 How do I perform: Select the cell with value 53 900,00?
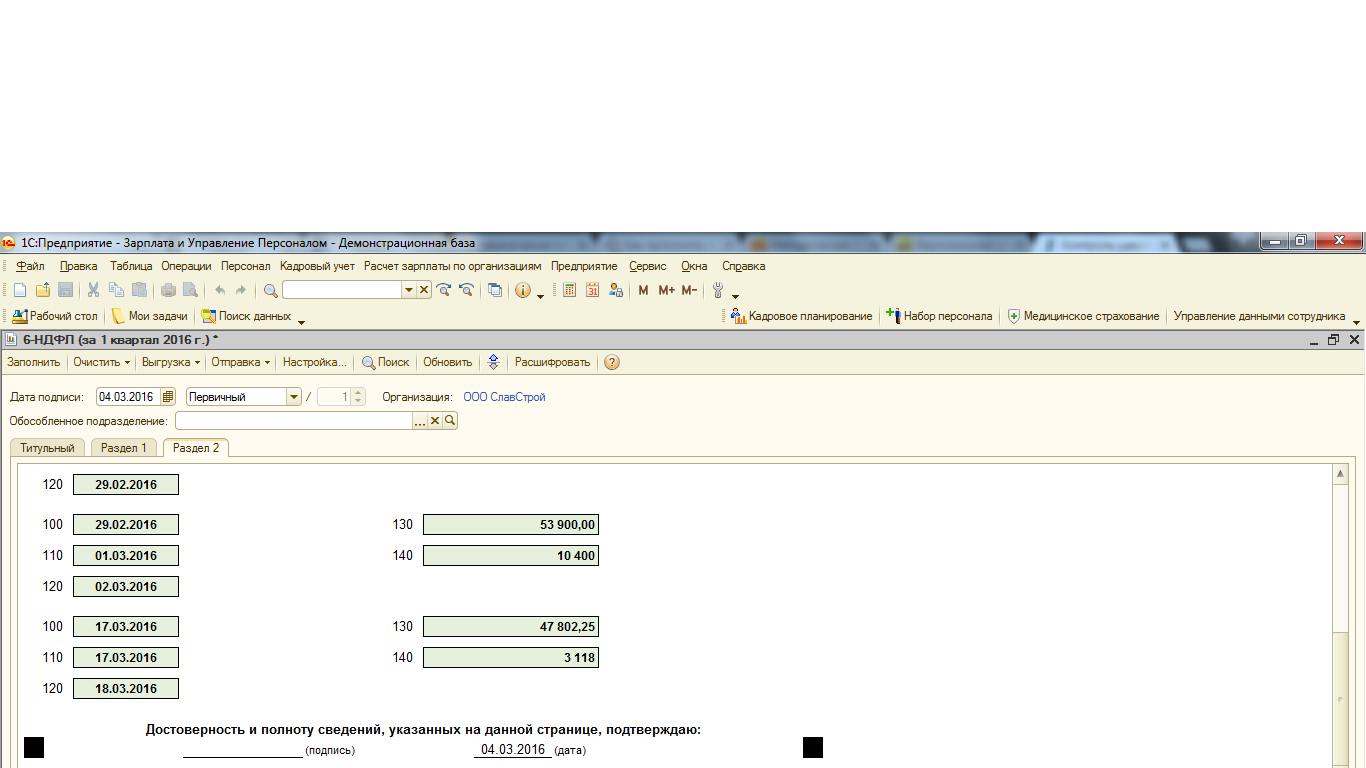pos(511,525)
